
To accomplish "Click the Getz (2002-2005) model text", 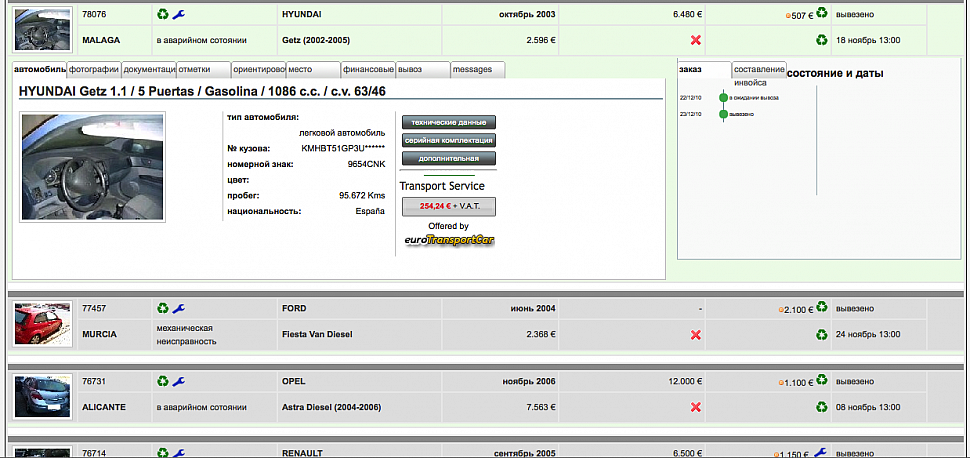I will (x=315, y=40).
